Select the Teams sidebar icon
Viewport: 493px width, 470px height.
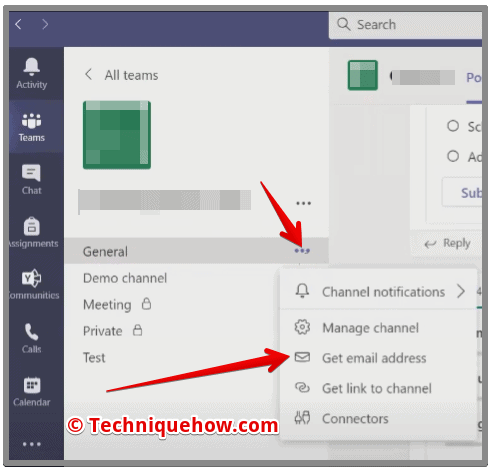32,121
